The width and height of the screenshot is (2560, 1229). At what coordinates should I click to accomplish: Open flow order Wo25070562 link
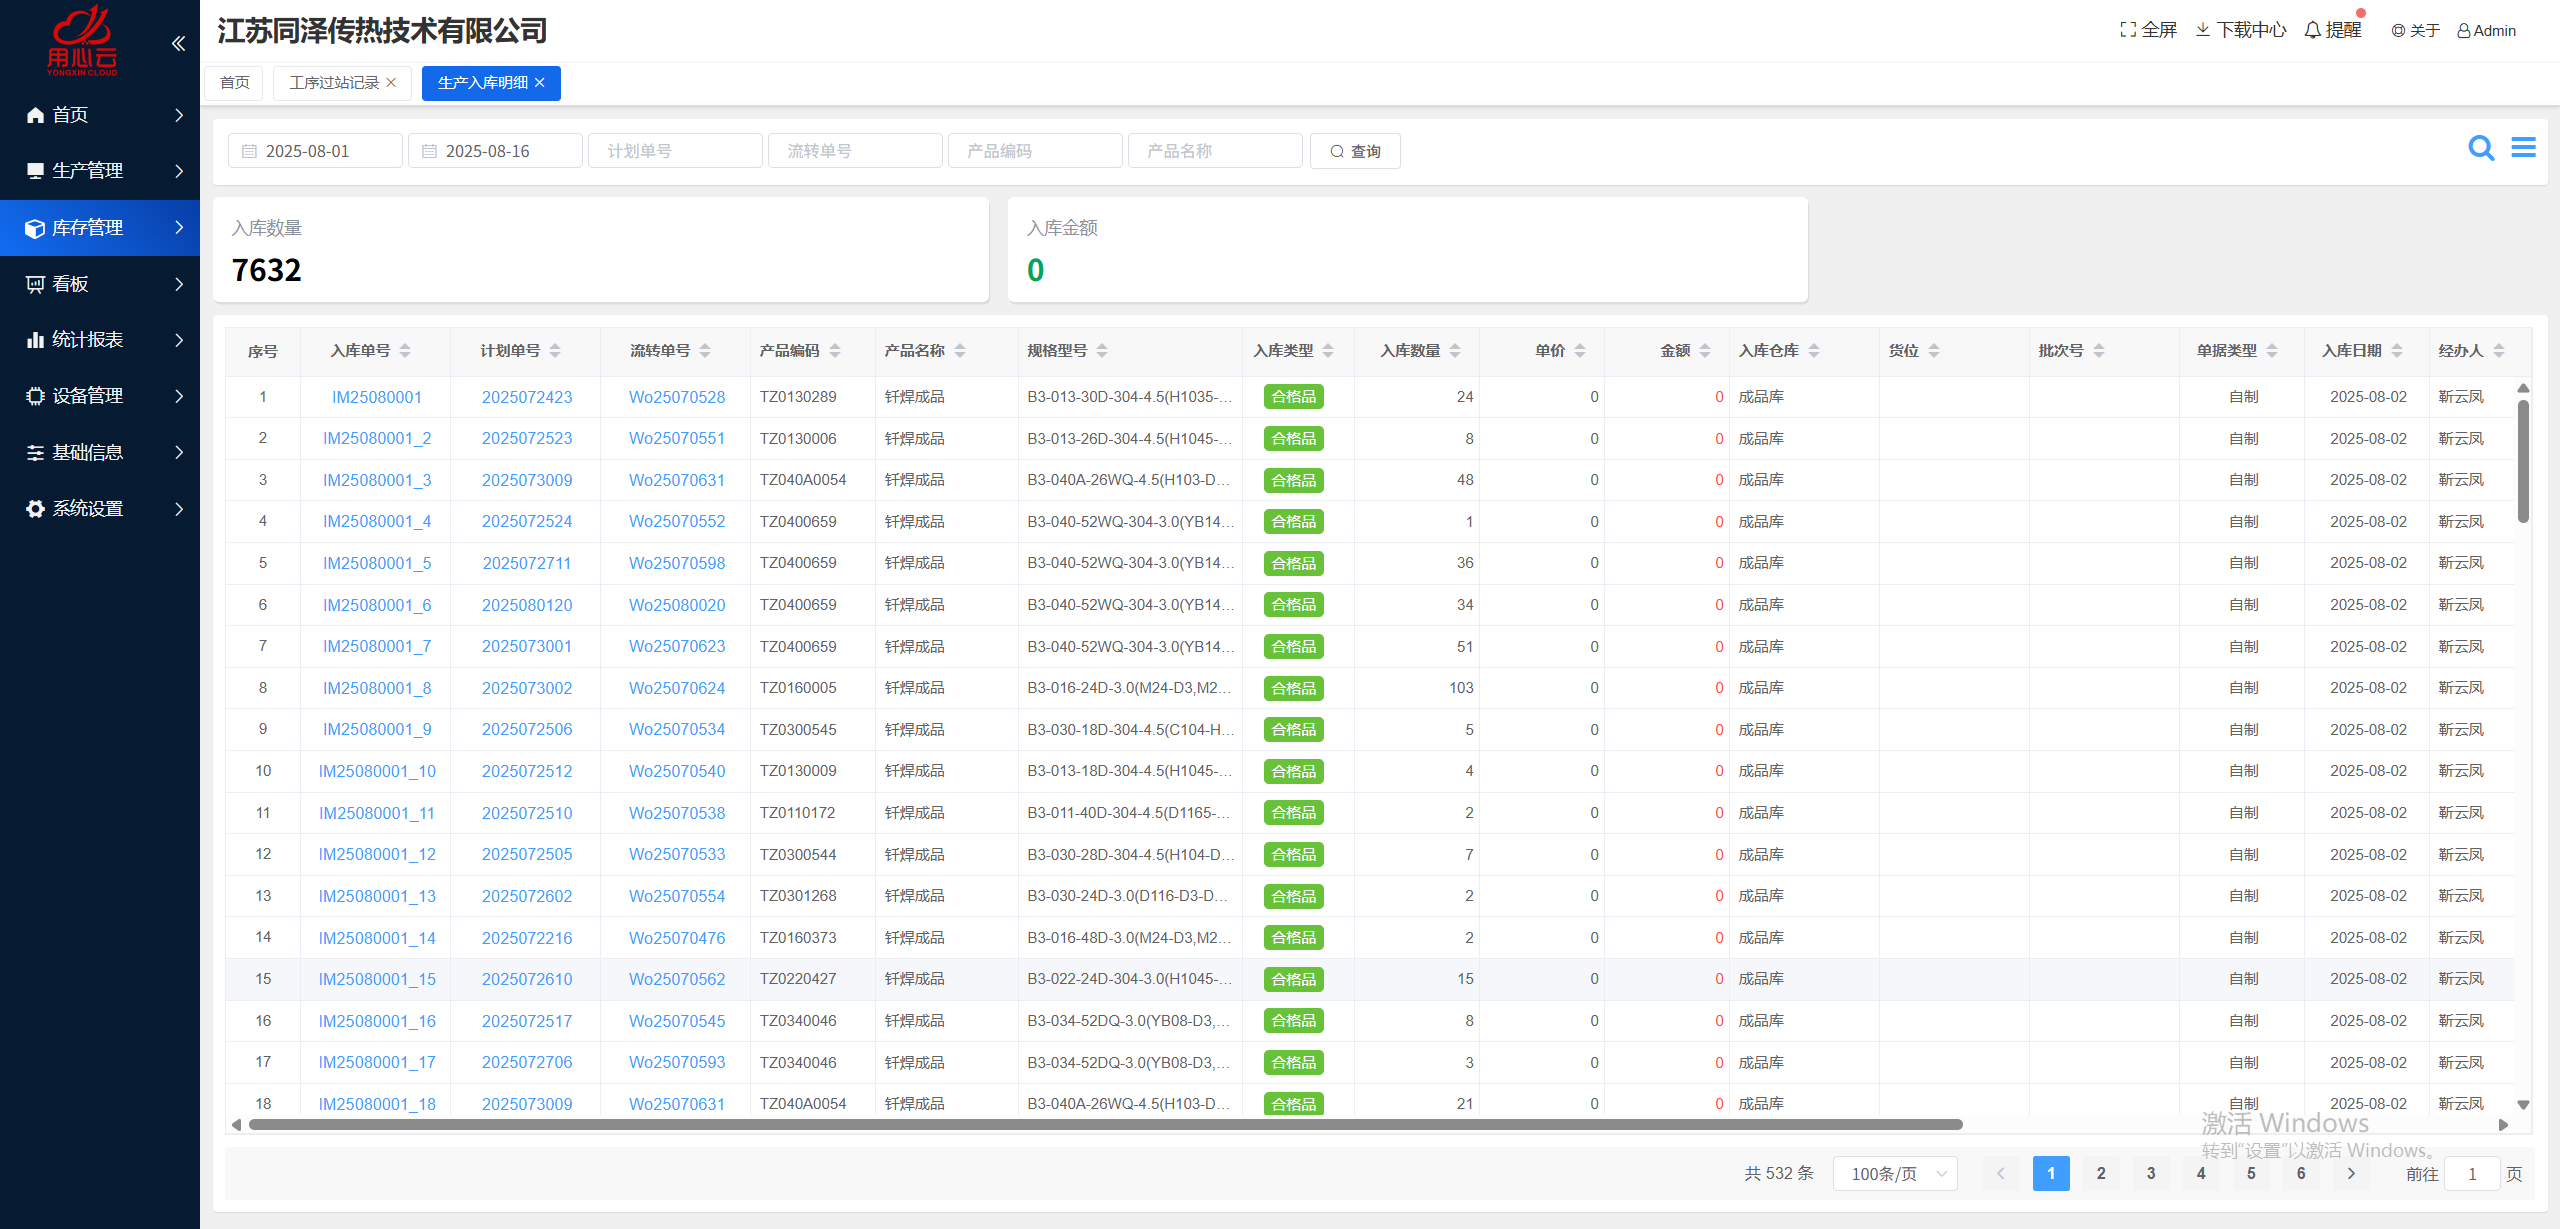(x=677, y=980)
